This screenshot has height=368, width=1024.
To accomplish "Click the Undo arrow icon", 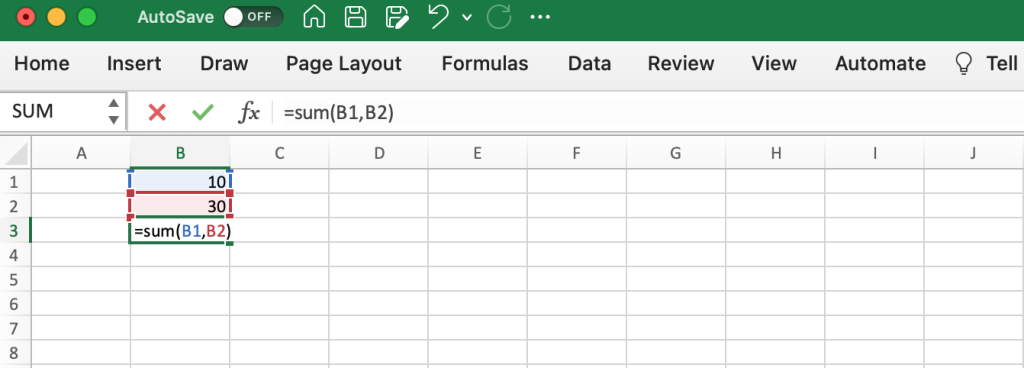I will (440, 17).
